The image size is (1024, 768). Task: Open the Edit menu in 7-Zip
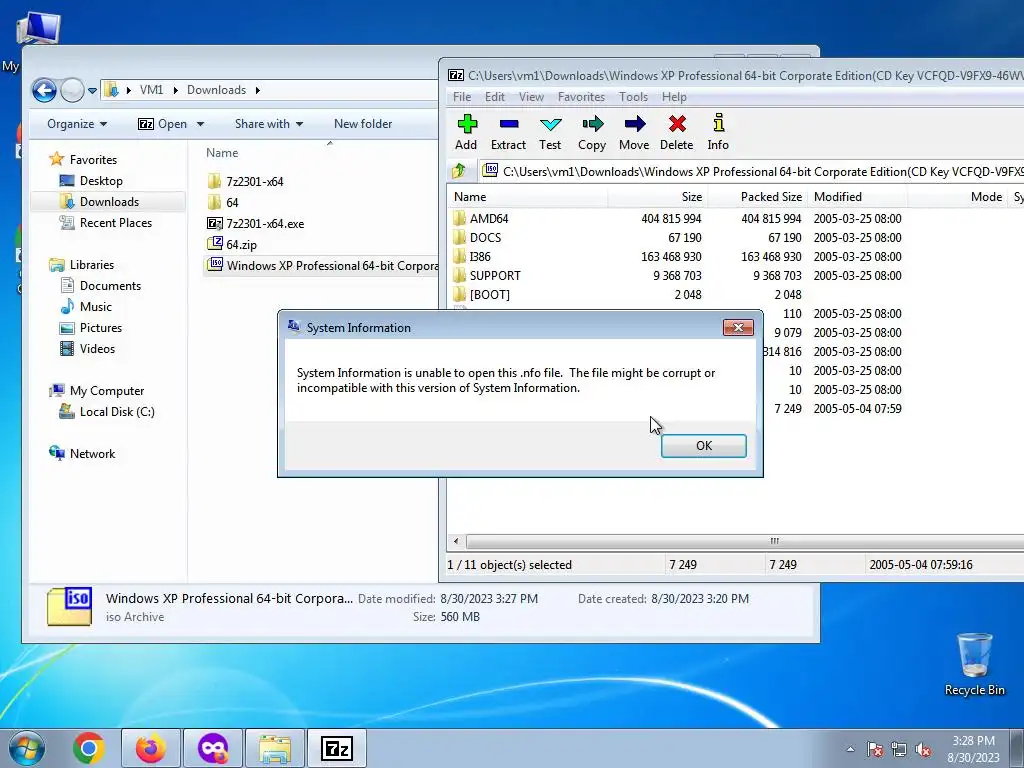494,97
